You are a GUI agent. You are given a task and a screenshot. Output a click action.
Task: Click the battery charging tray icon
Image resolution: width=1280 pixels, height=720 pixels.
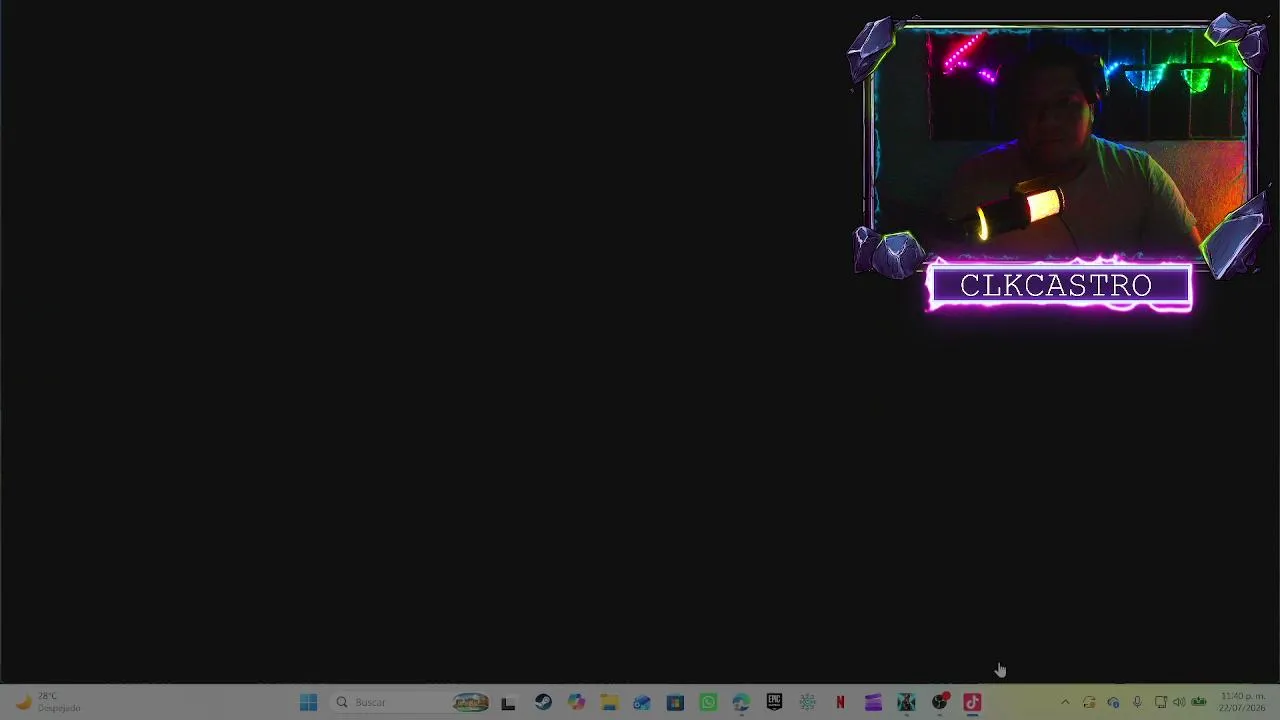pos(1199,702)
